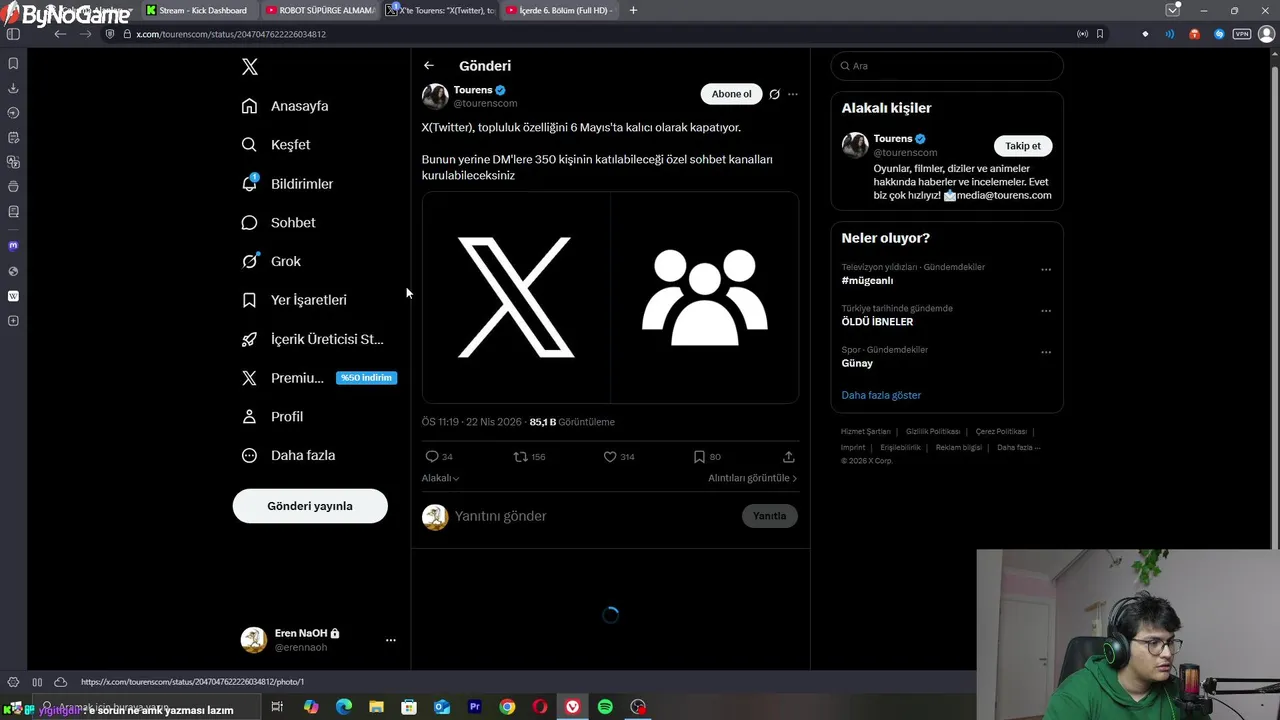Open more options for Günay trend
The height and width of the screenshot is (720, 1280).
coord(1046,352)
